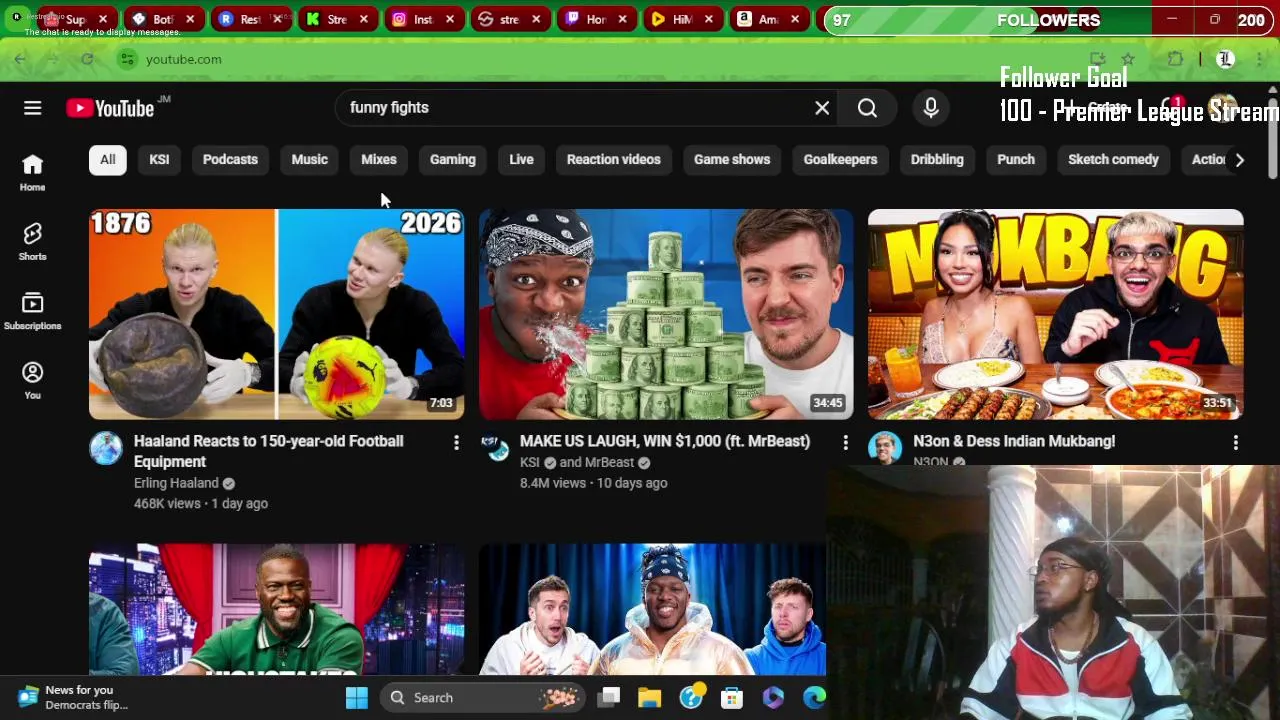Click the Mukbang video thumbnail
Image resolution: width=1280 pixels, height=720 pixels.
(x=1056, y=314)
